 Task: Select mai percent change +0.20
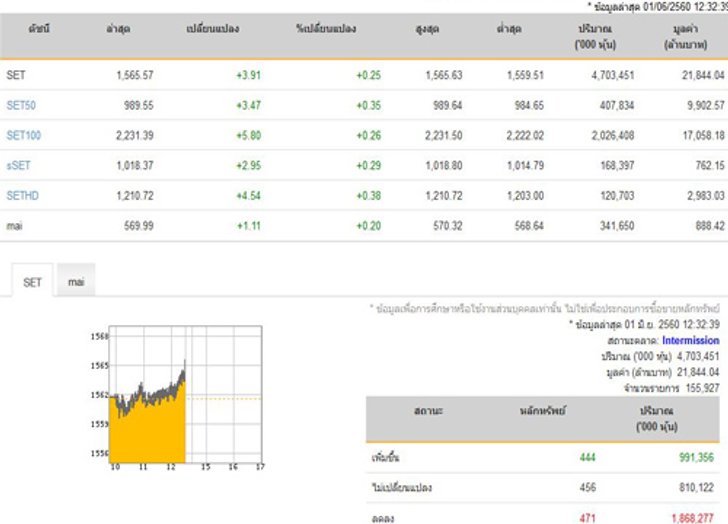[369, 226]
